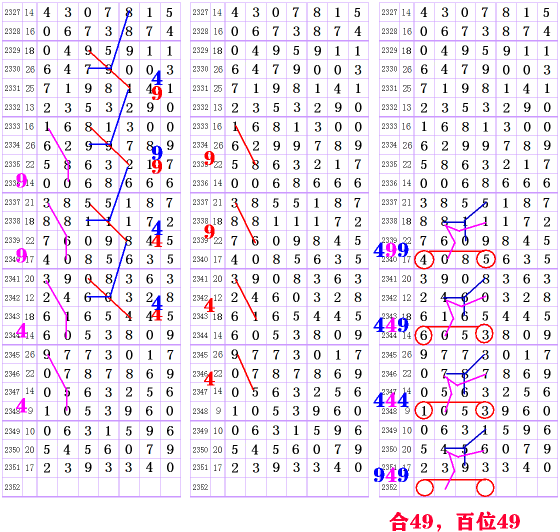
Task: Click sum value 26 in row 2330, left table
Action: [30, 69]
